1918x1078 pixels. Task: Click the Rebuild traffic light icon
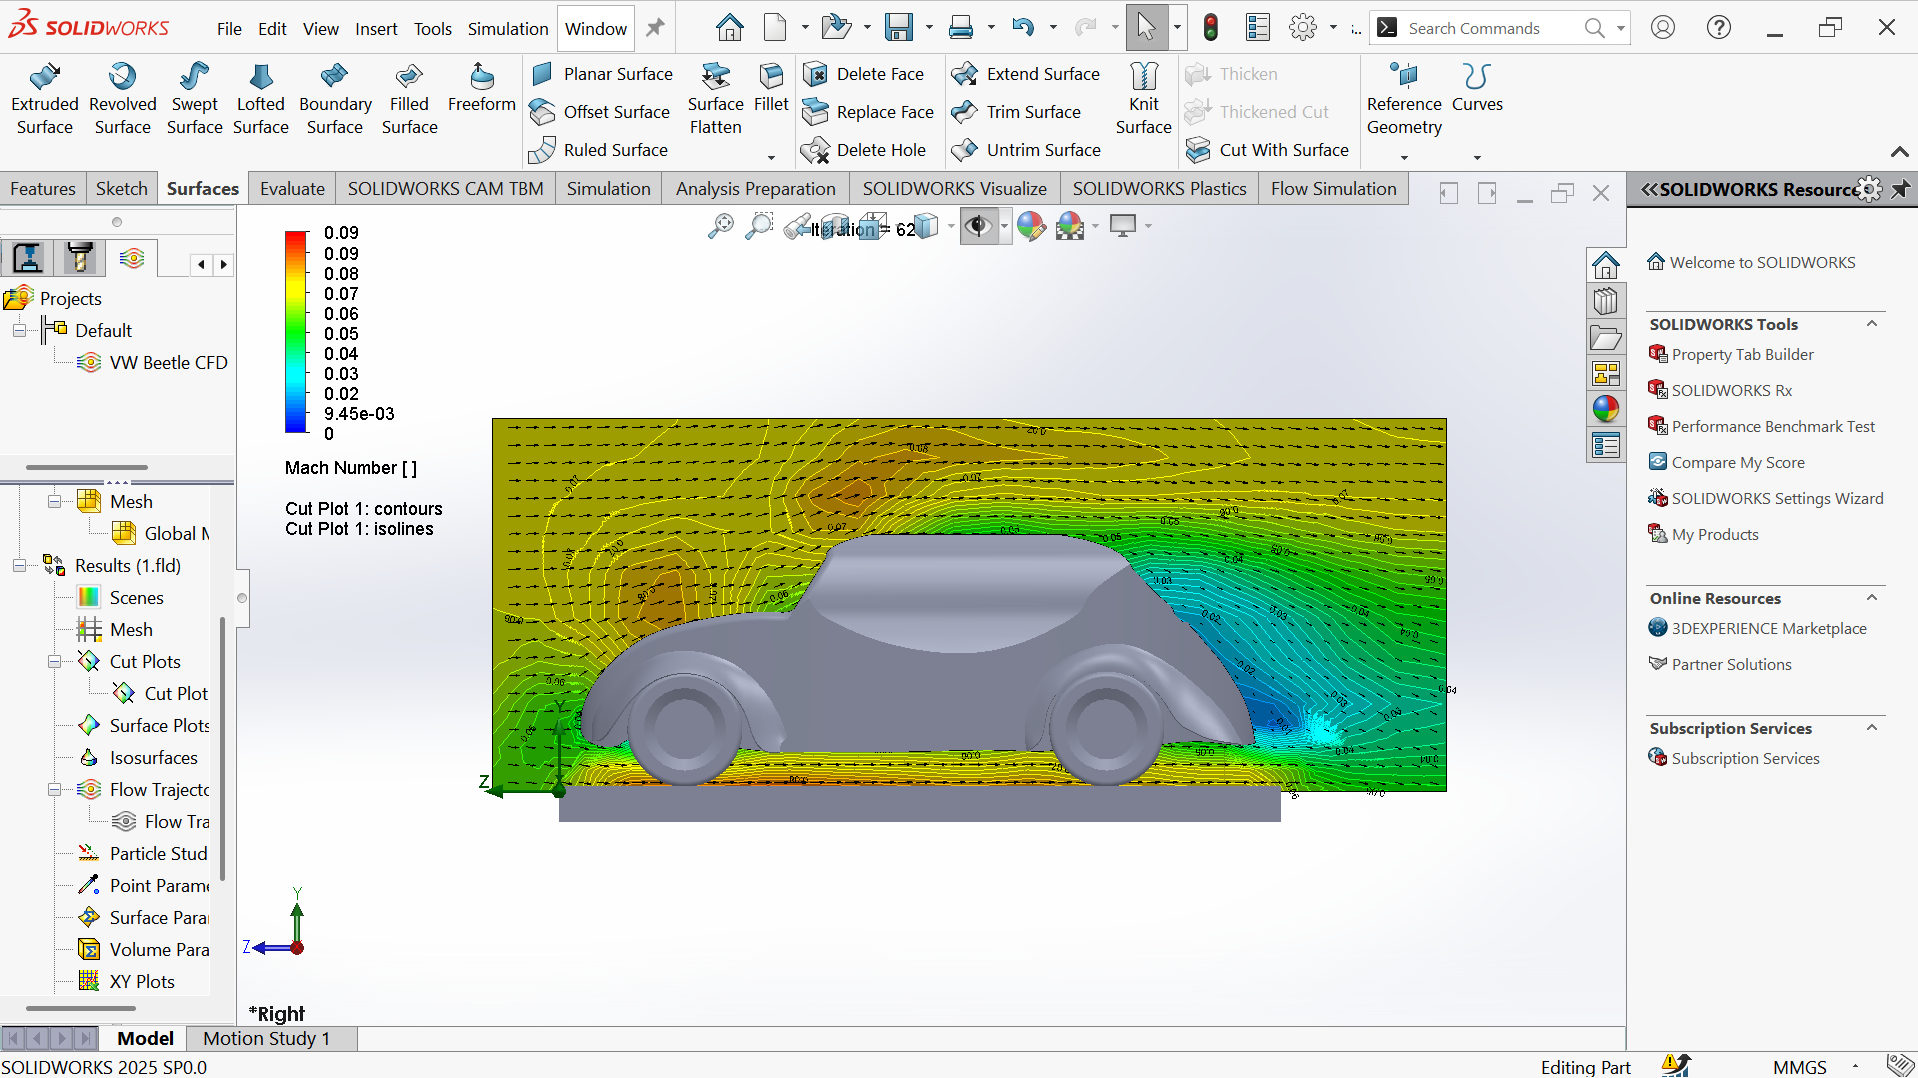1211,28
